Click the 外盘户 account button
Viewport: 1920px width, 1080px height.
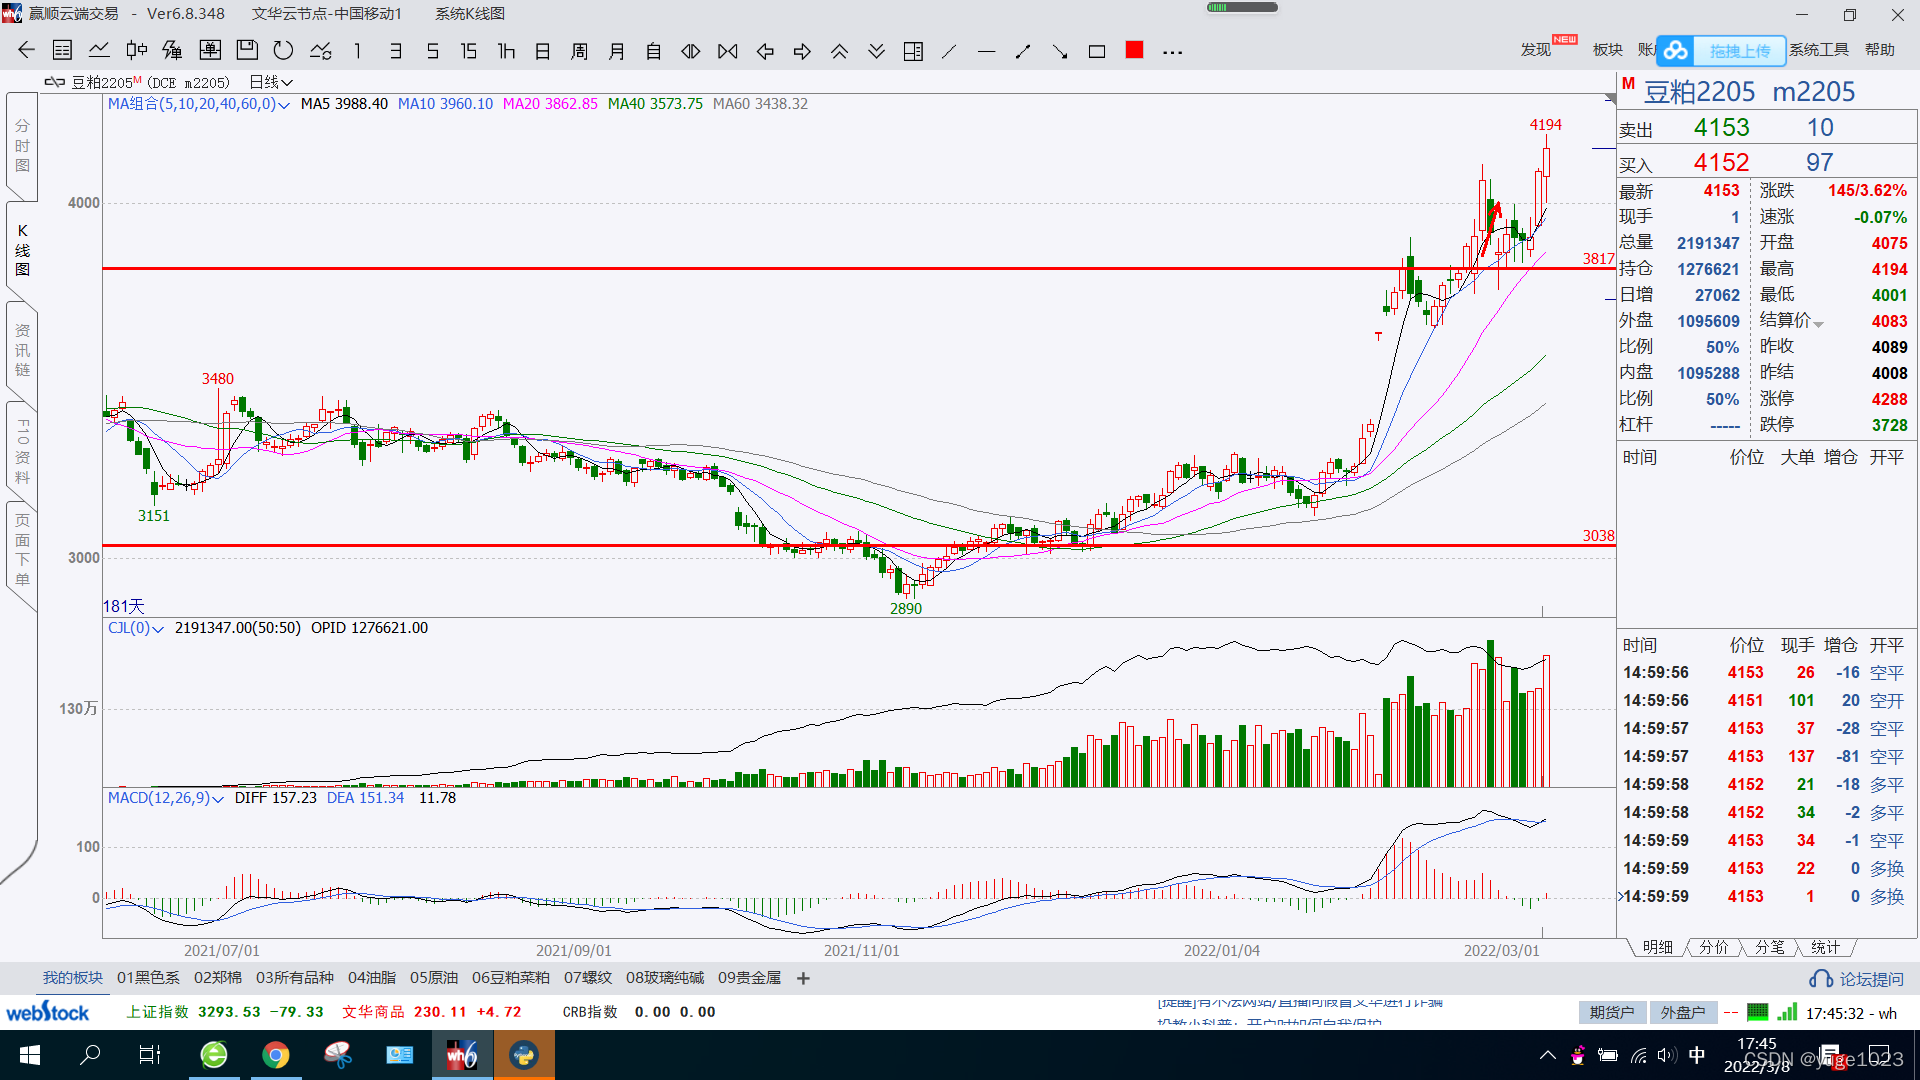[x=1683, y=1013]
